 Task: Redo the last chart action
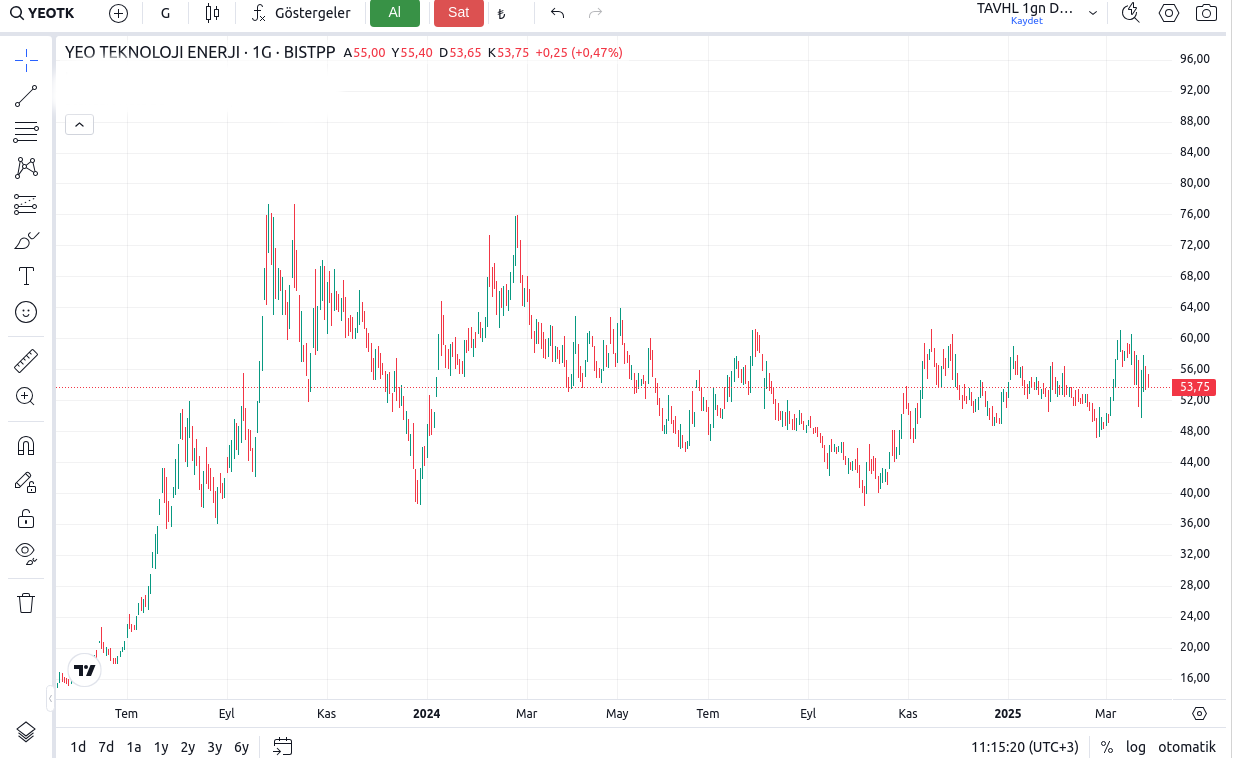tap(595, 13)
